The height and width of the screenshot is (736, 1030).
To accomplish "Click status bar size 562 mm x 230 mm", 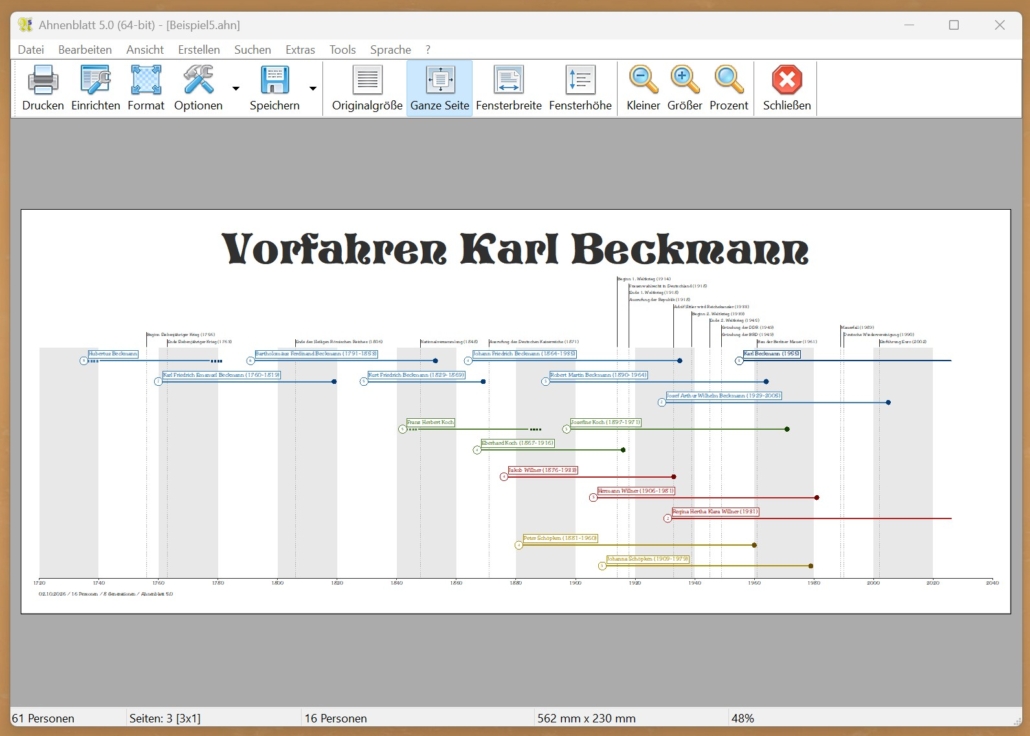I will (586, 718).
